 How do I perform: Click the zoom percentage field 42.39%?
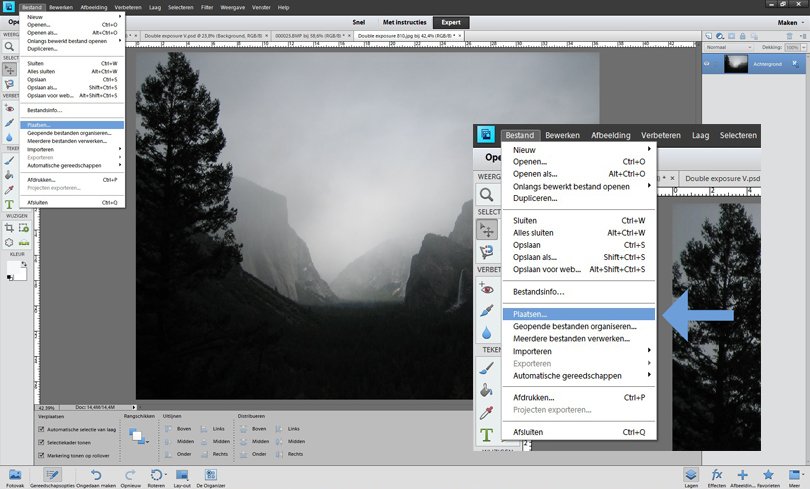(46, 407)
